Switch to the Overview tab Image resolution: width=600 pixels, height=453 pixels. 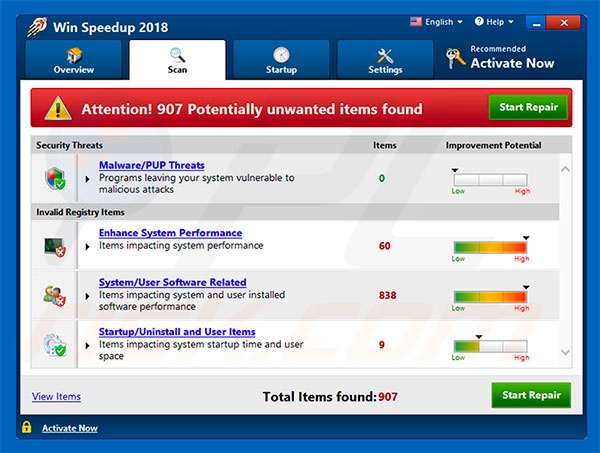click(x=73, y=60)
